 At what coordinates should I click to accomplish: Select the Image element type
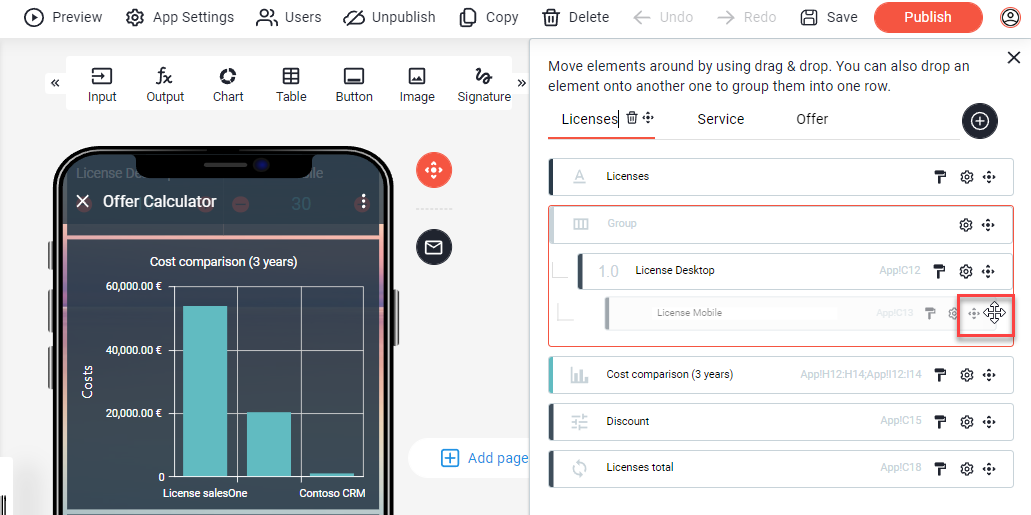[417, 86]
